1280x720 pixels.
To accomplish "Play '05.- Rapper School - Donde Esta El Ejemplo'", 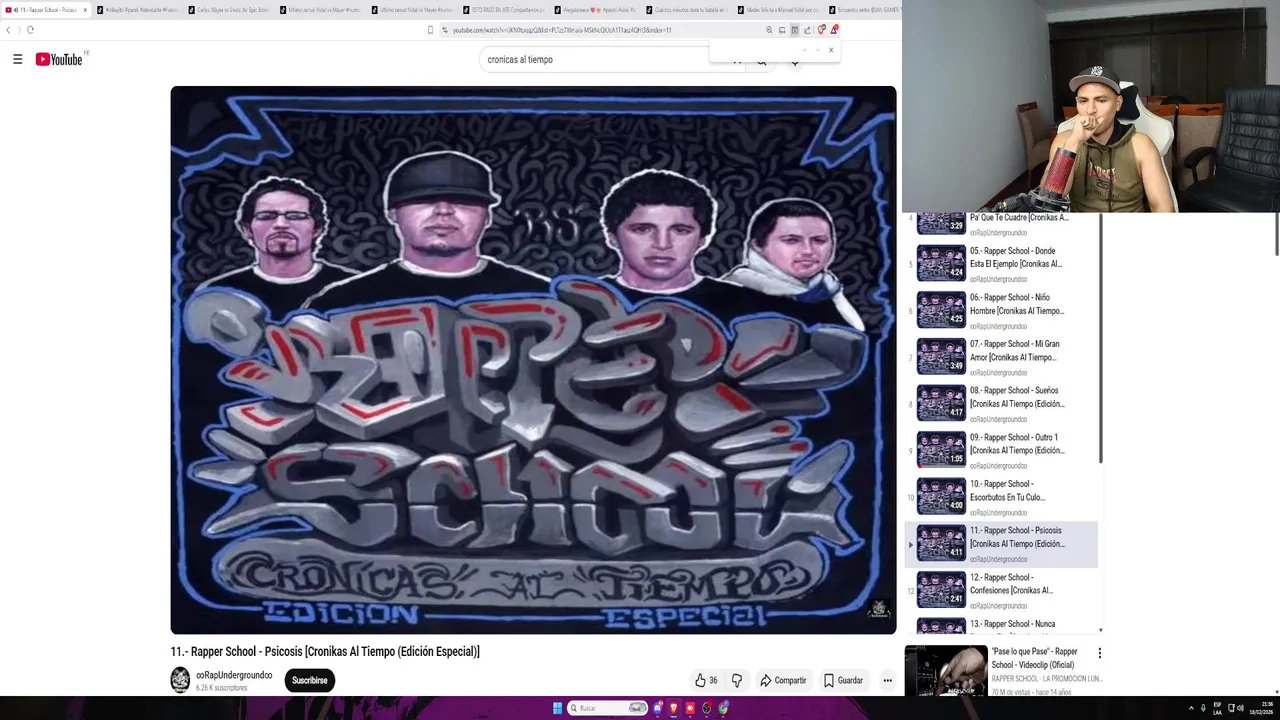I will pos(1001,264).
